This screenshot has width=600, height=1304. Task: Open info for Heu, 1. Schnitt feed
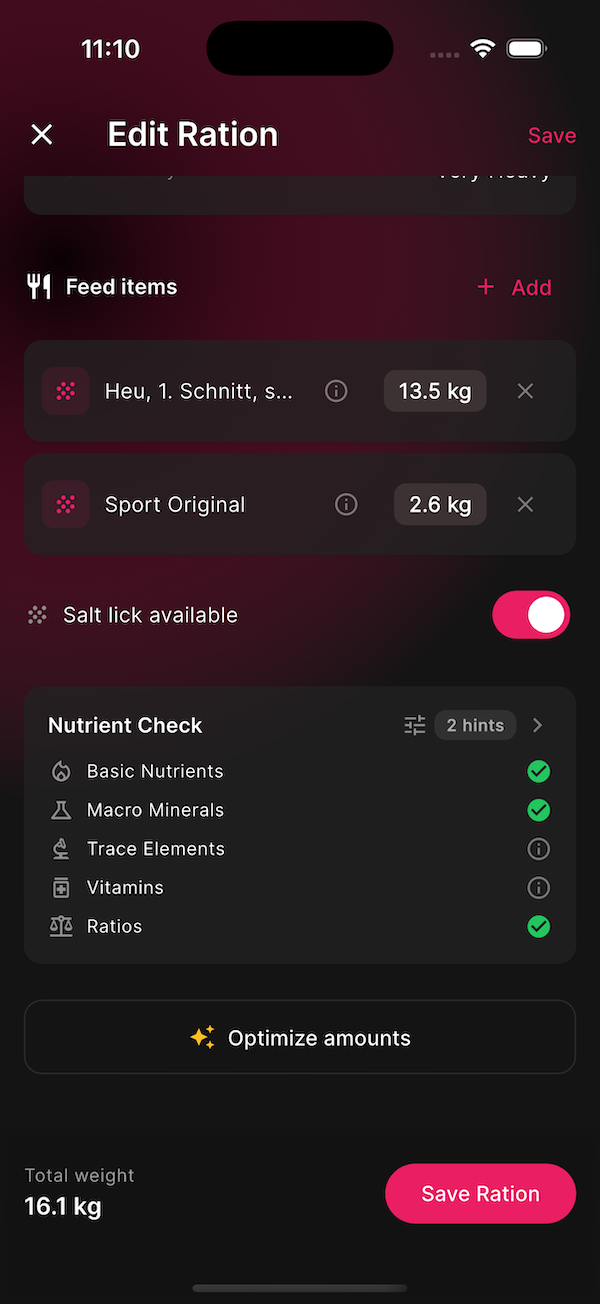pyautogui.click(x=336, y=391)
